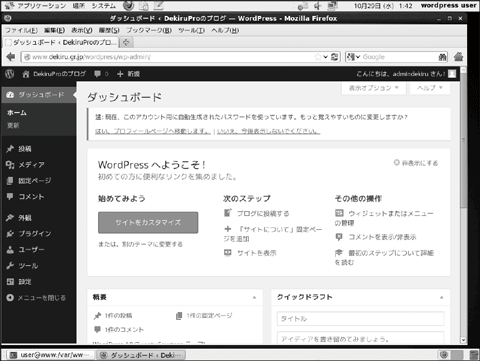Viewport: 480px width, 361px height.
Task: Open the ブックマーク menu in Firefox
Action: [149, 30]
